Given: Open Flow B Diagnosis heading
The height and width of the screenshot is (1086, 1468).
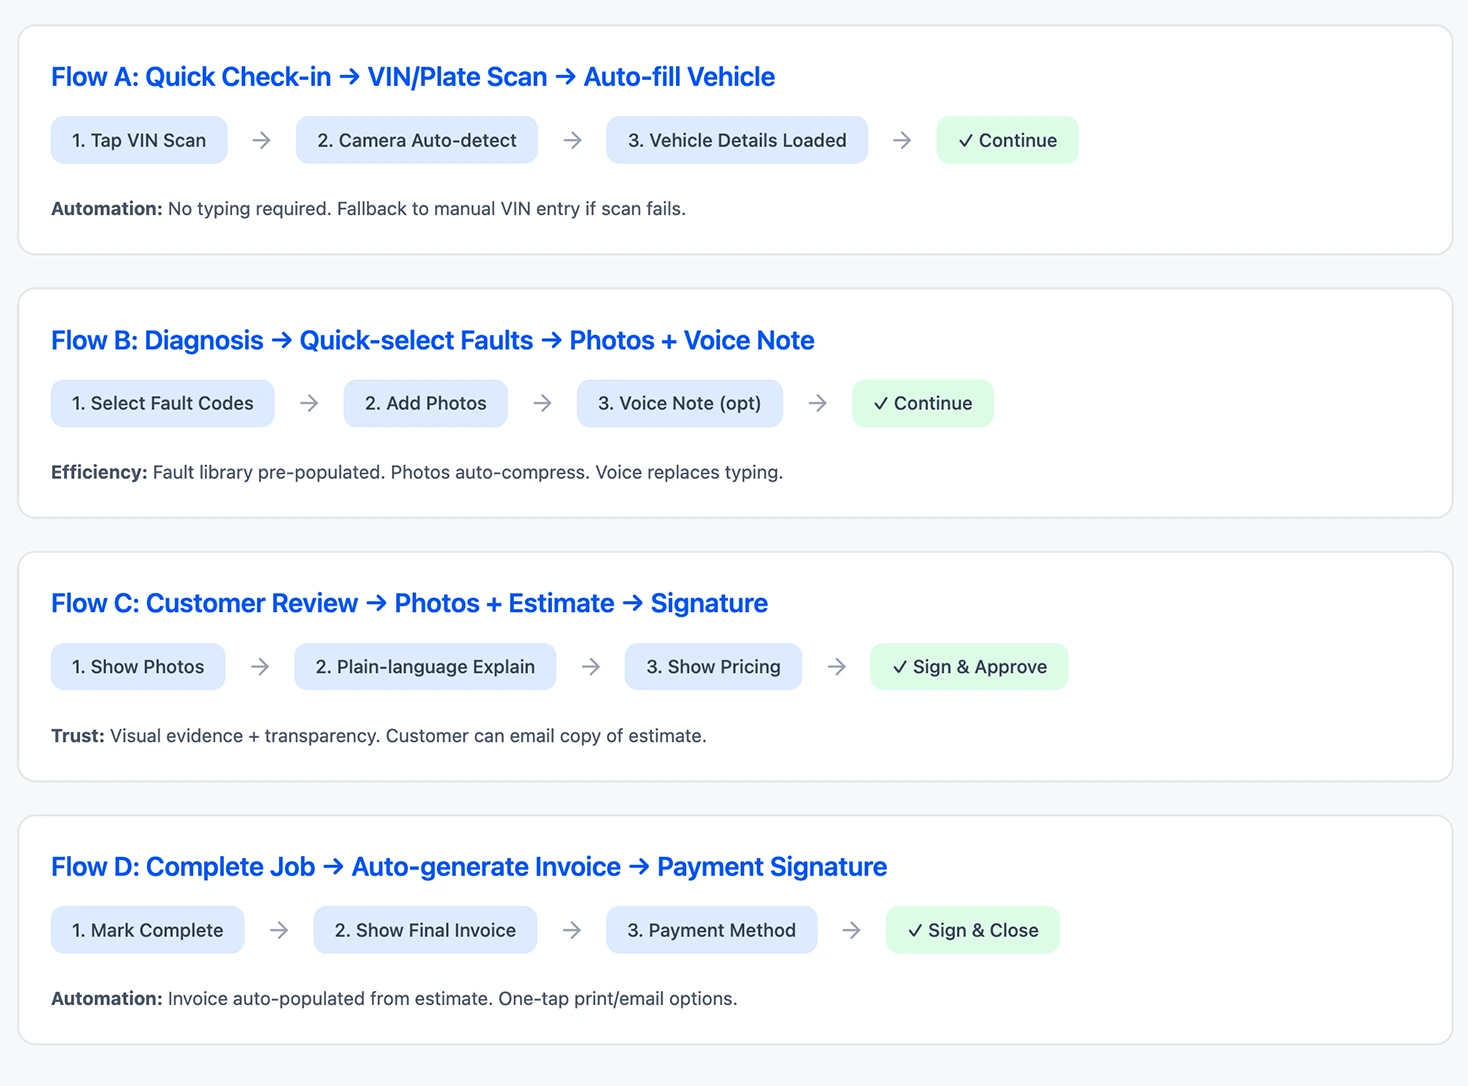Looking at the screenshot, I should [x=432, y=340].
